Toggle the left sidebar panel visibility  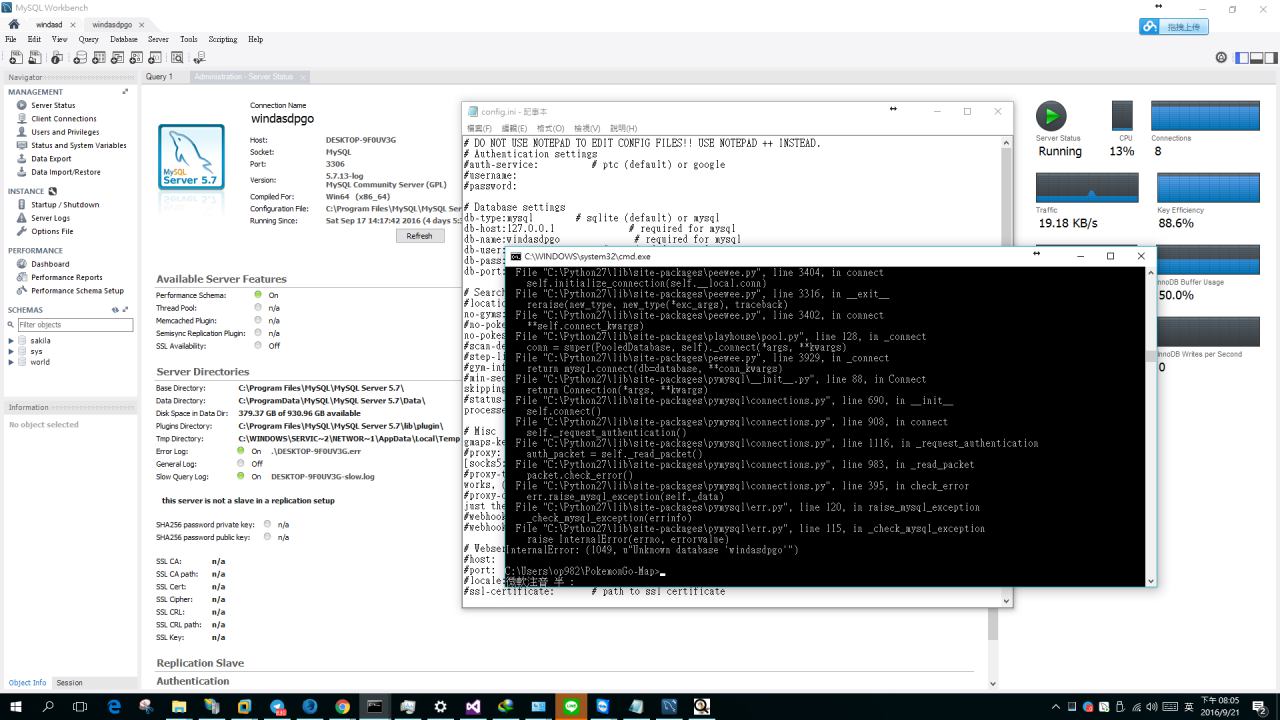click(x=1242, y=58)
